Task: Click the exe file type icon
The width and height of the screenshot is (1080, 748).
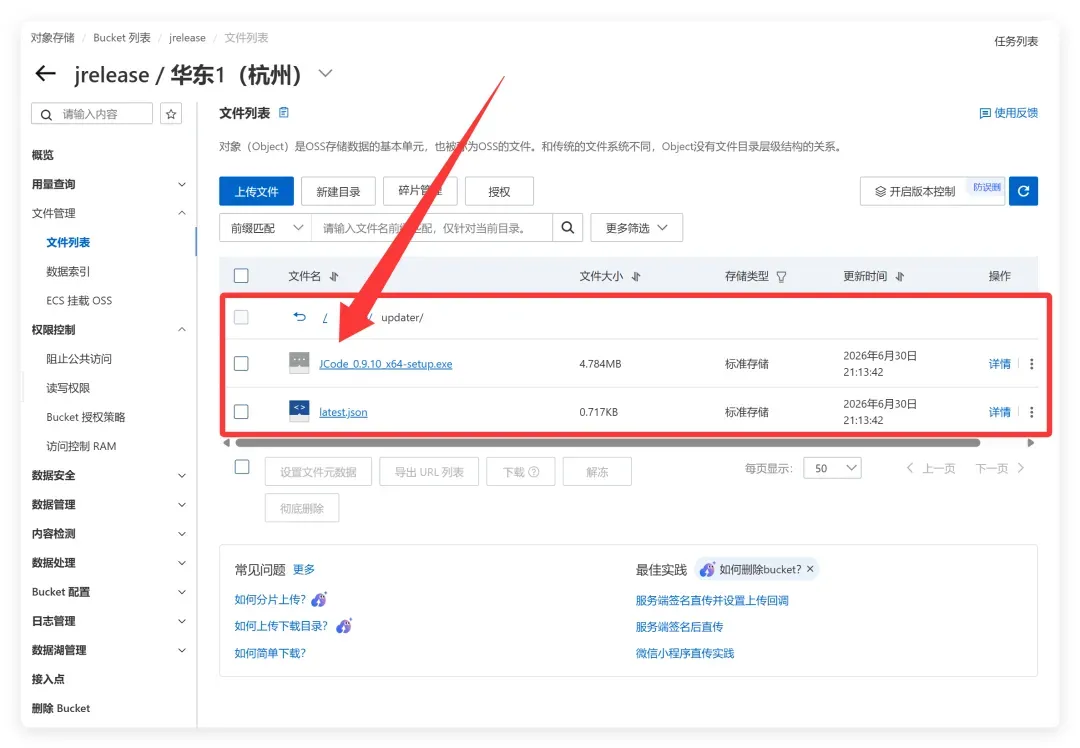Action: [x=299, y=363]
